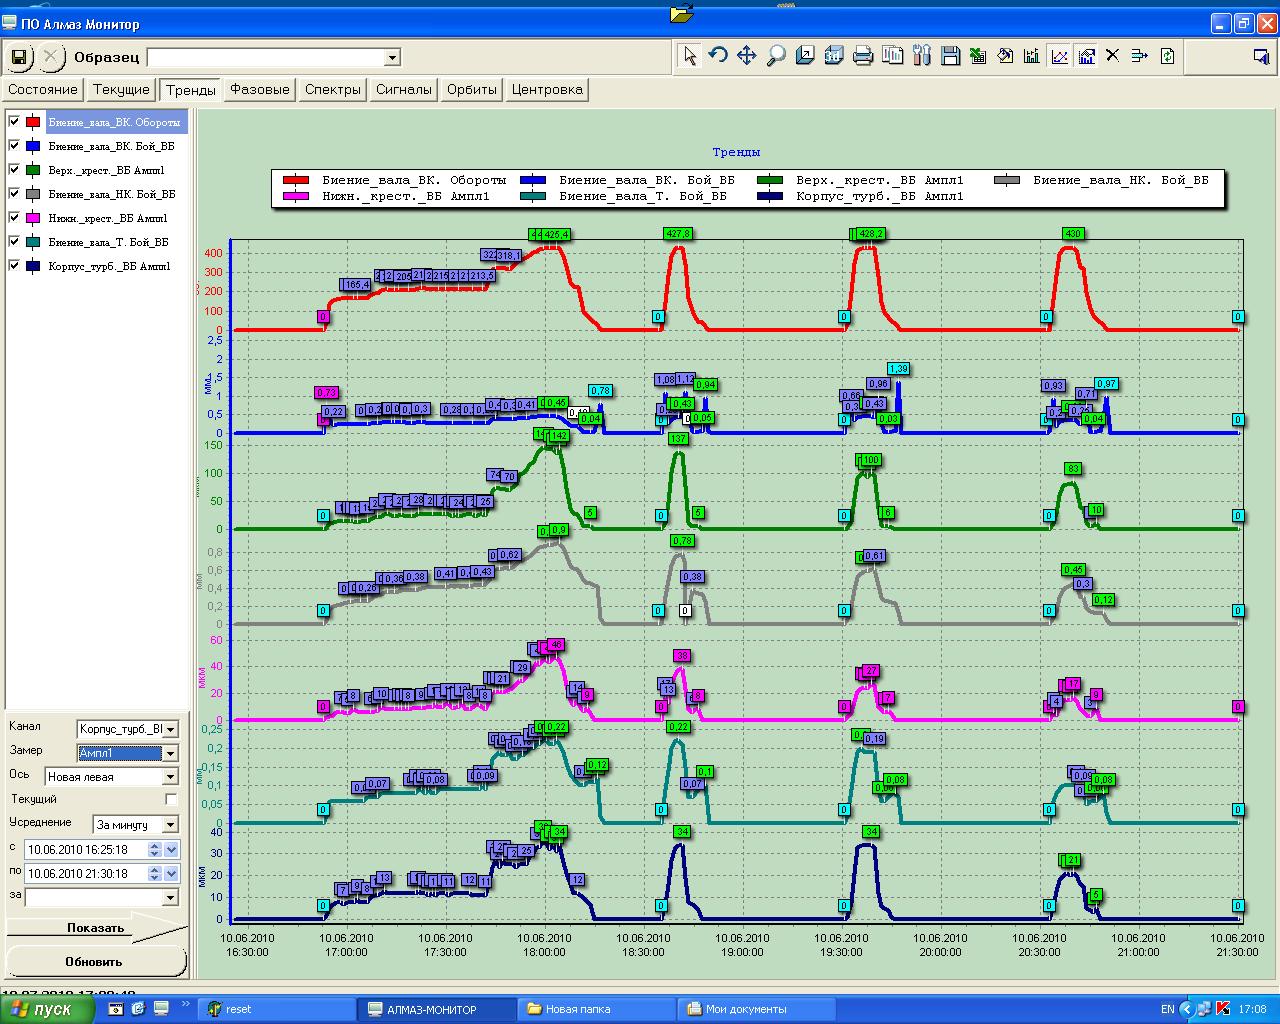Enable the Текущий checkbox
The width and height of the screenshot is (1280, 1024).
tap(171, 800)
